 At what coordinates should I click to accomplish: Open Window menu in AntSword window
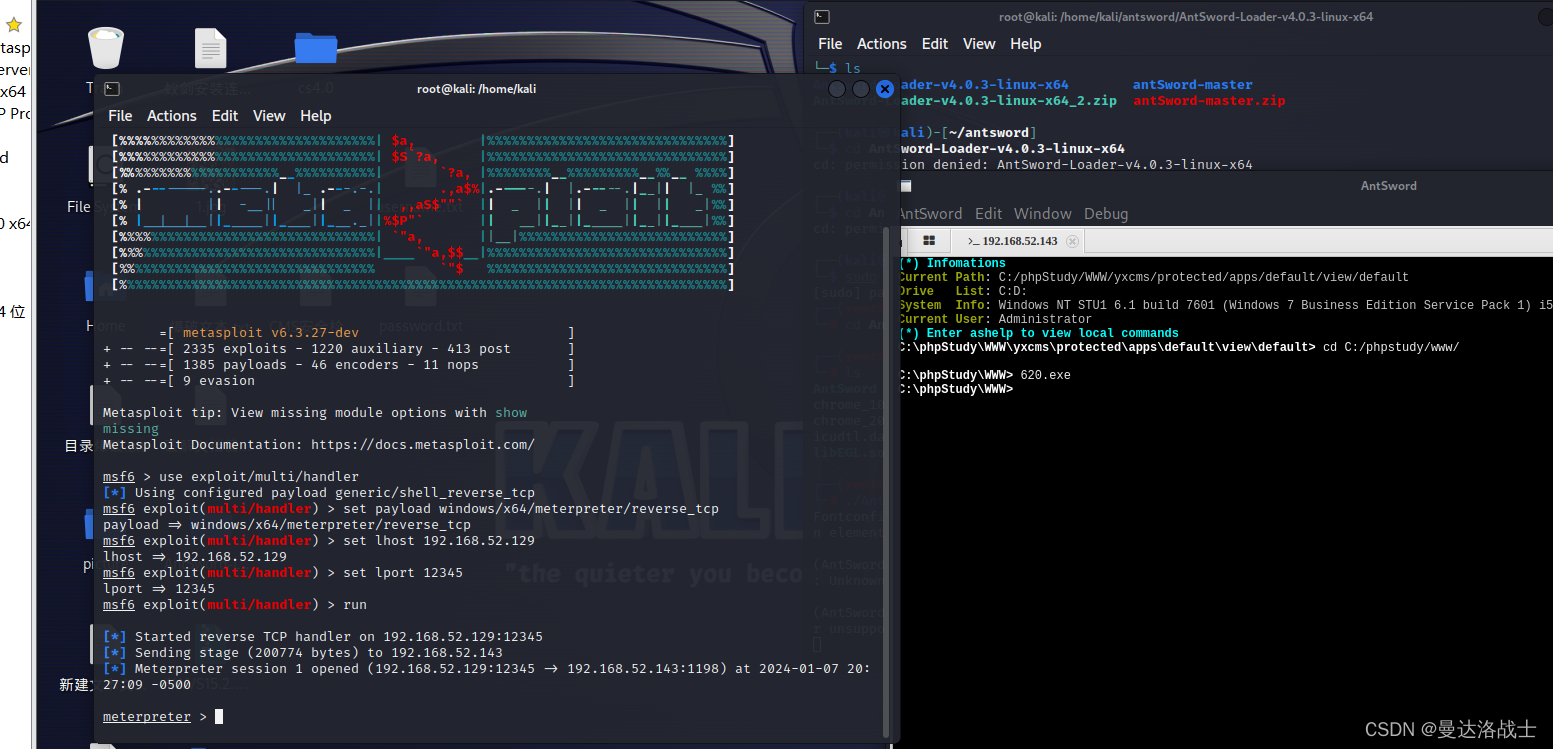pos(1043,214)
